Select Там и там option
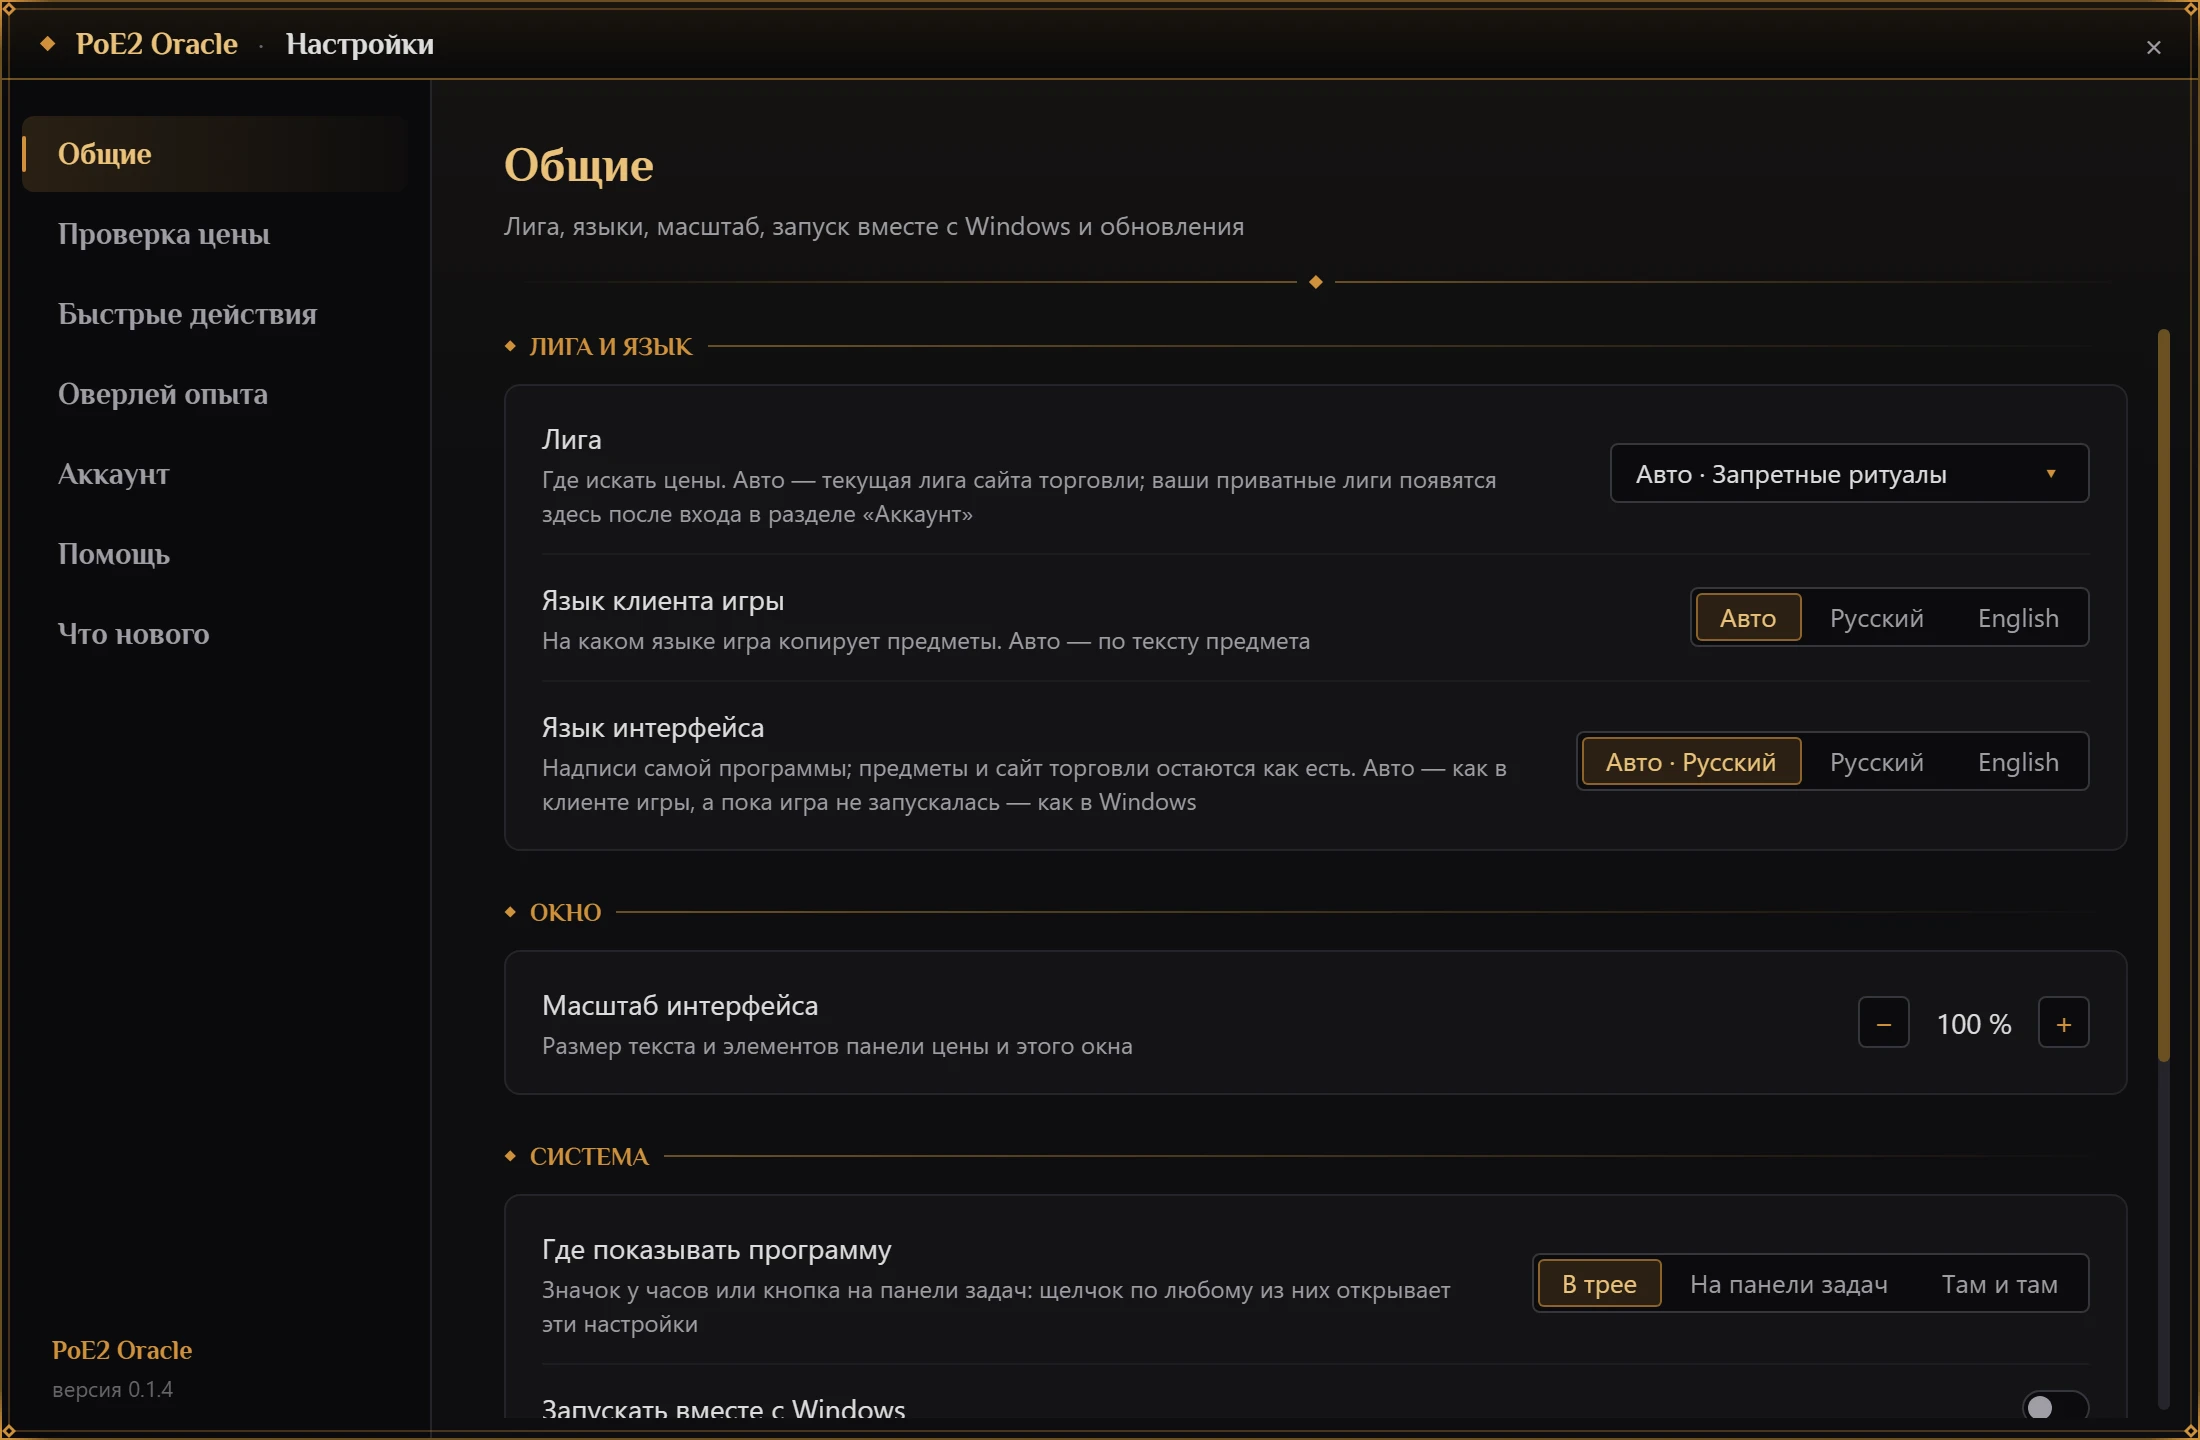Image resolution: width=2200 pixels, height=1440 pixels. pyautogui.click(x=1999, y=1284)
